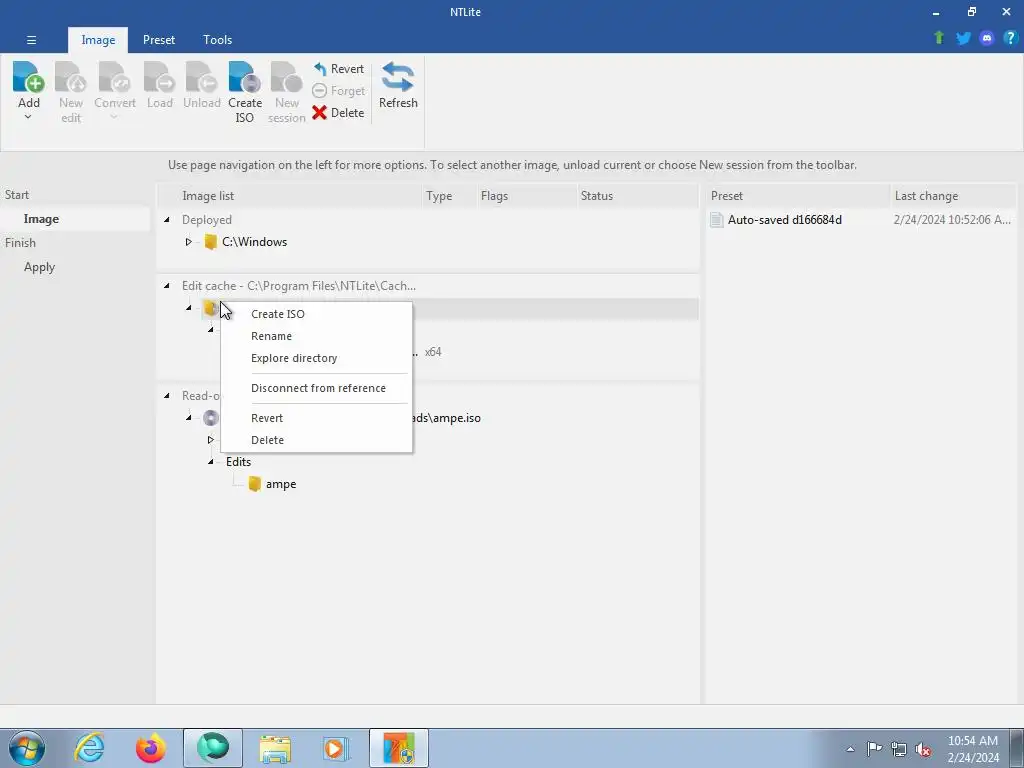This screenshot has height=768, width=1024.
Task: Click the Edits tree label
Action: click(x=238, y=462)
